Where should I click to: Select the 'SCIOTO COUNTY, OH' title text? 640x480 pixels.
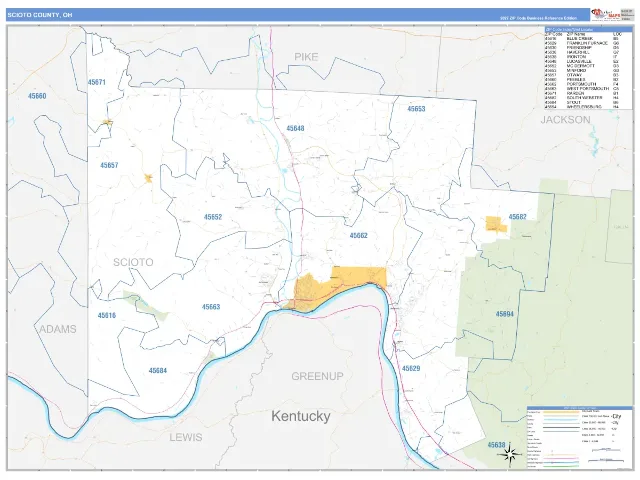pyautogui.click(x=40, y=15)
